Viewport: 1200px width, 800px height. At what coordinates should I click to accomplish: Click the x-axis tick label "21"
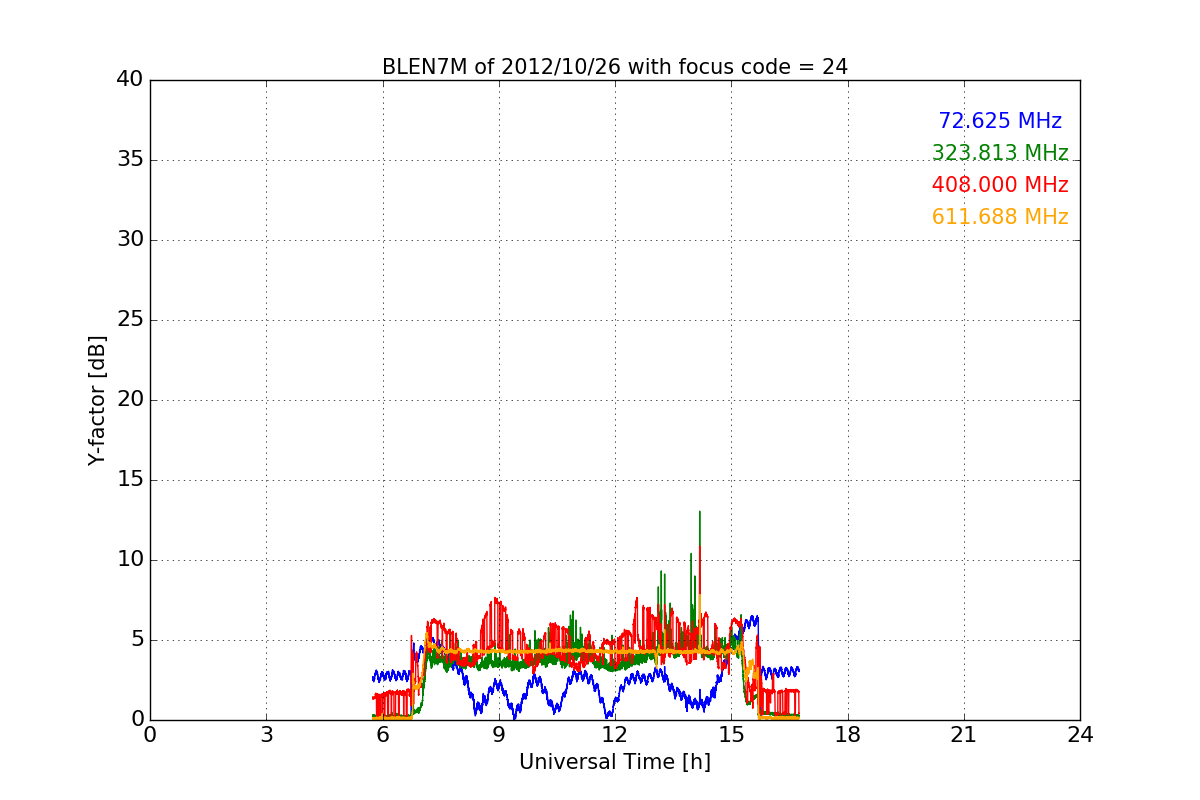(x=964, y=734)
